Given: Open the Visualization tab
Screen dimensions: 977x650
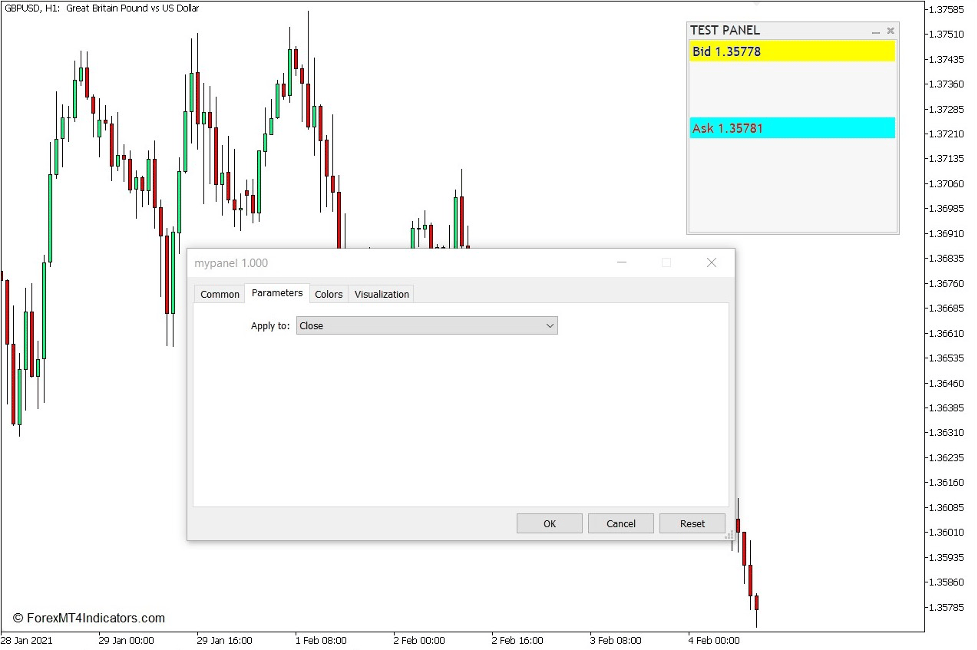Looking at the screenshot, I should [382, 293].
